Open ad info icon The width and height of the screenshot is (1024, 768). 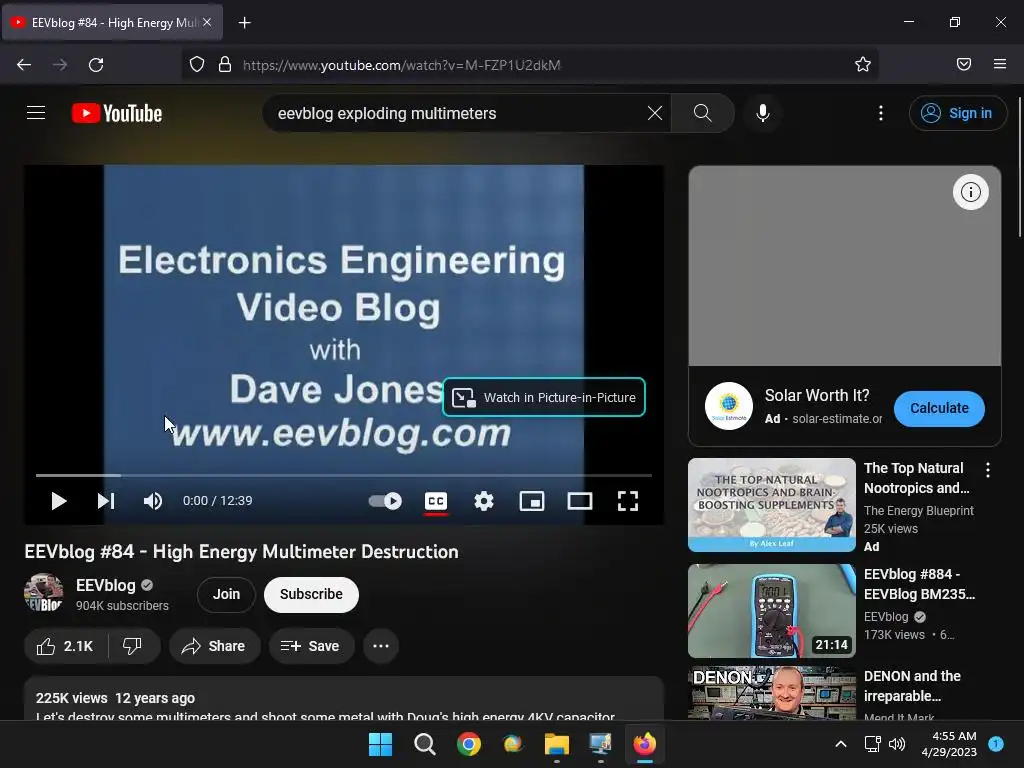tap(970, 192)
